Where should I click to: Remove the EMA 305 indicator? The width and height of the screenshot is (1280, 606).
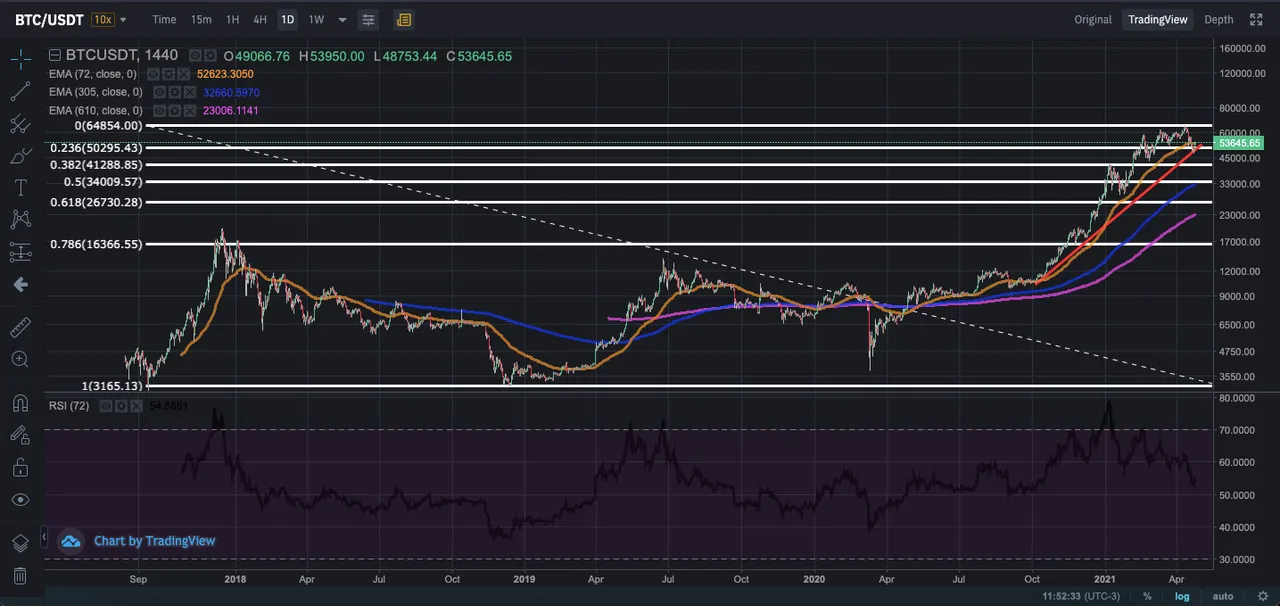pos(188,92)
